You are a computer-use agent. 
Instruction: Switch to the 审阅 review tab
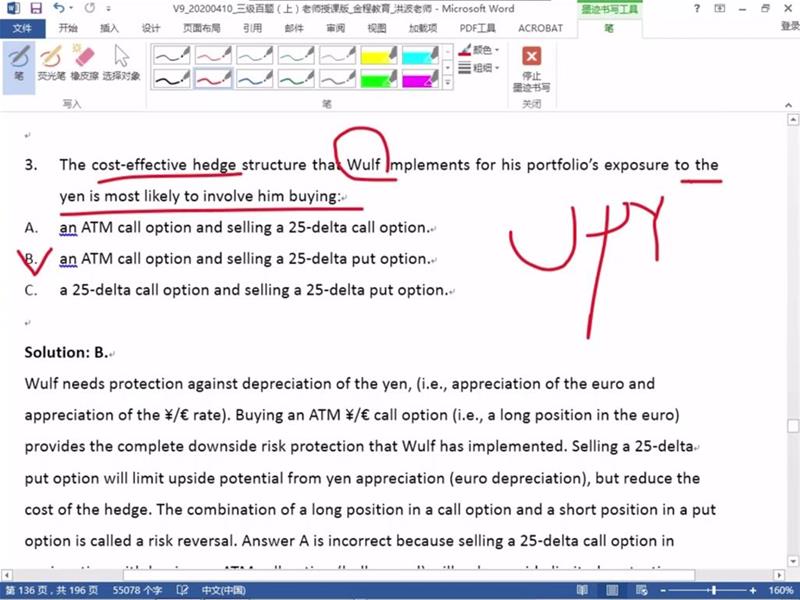tap(335, 28)
